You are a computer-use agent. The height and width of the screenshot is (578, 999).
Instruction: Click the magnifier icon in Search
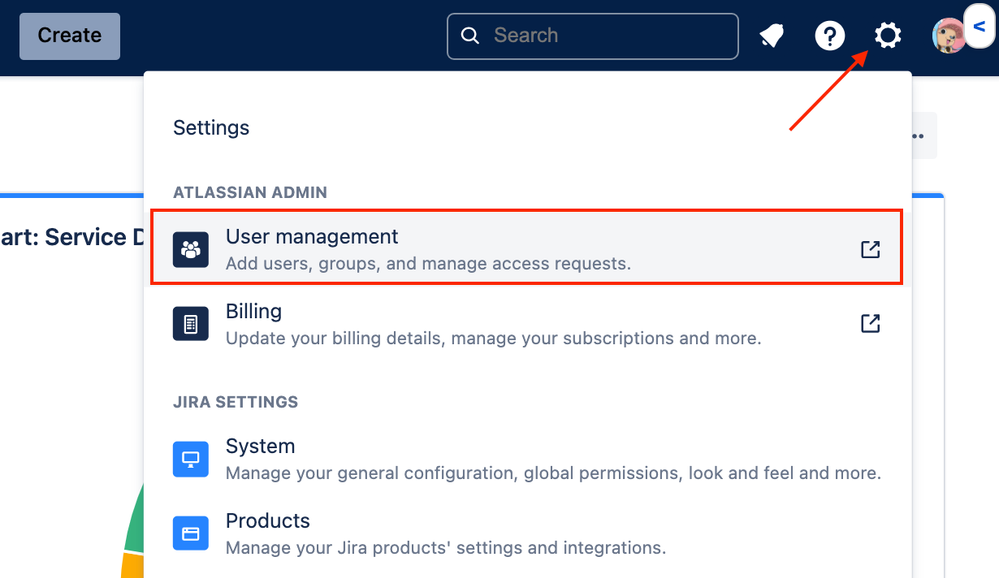(x=470, y=36)
